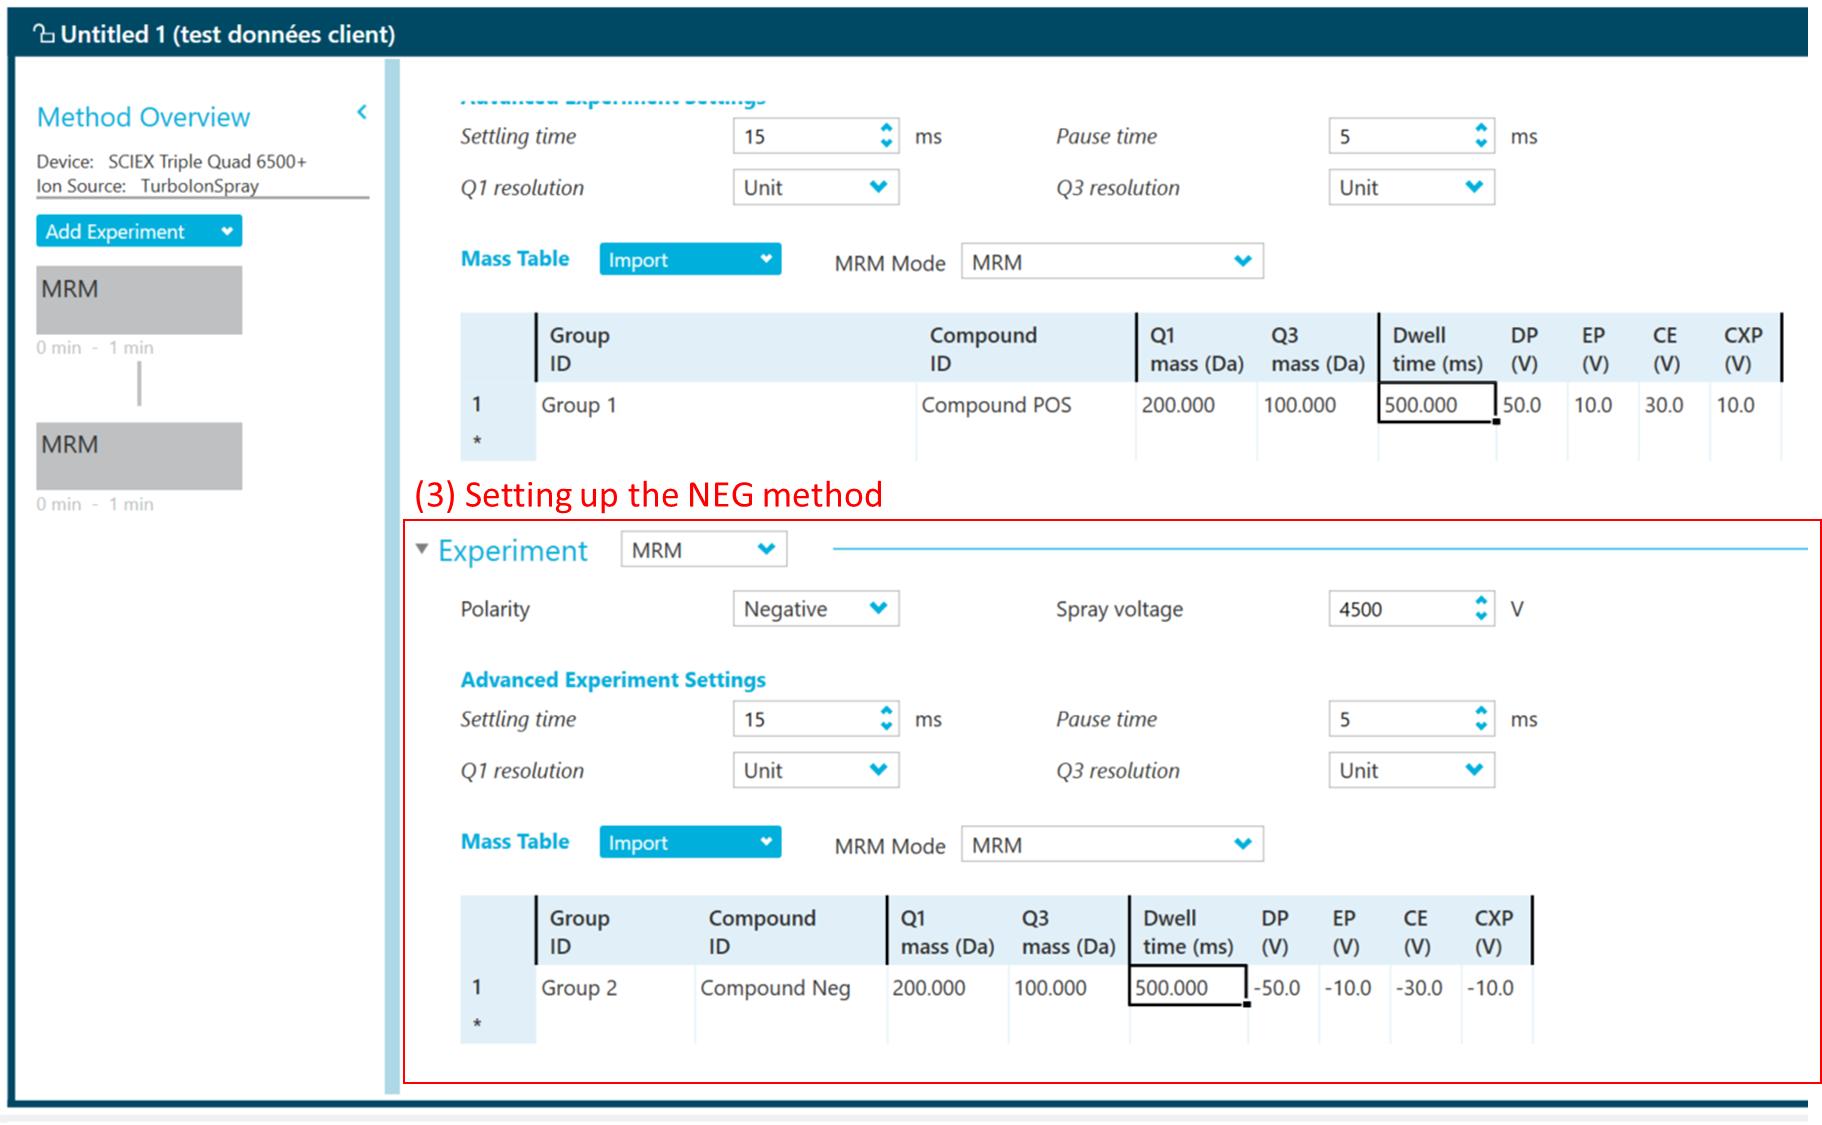Open lower Q1 resolution dropdown
Screen dimensions: 1822x1125
[816, 770]
